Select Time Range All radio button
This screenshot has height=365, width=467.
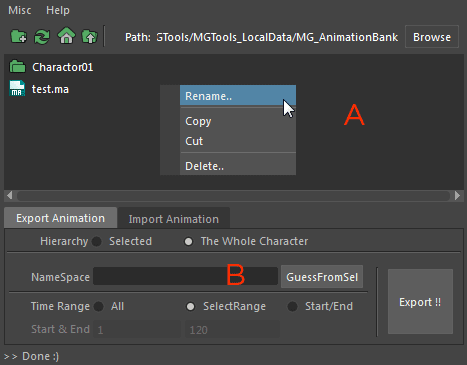click(99, 306)
